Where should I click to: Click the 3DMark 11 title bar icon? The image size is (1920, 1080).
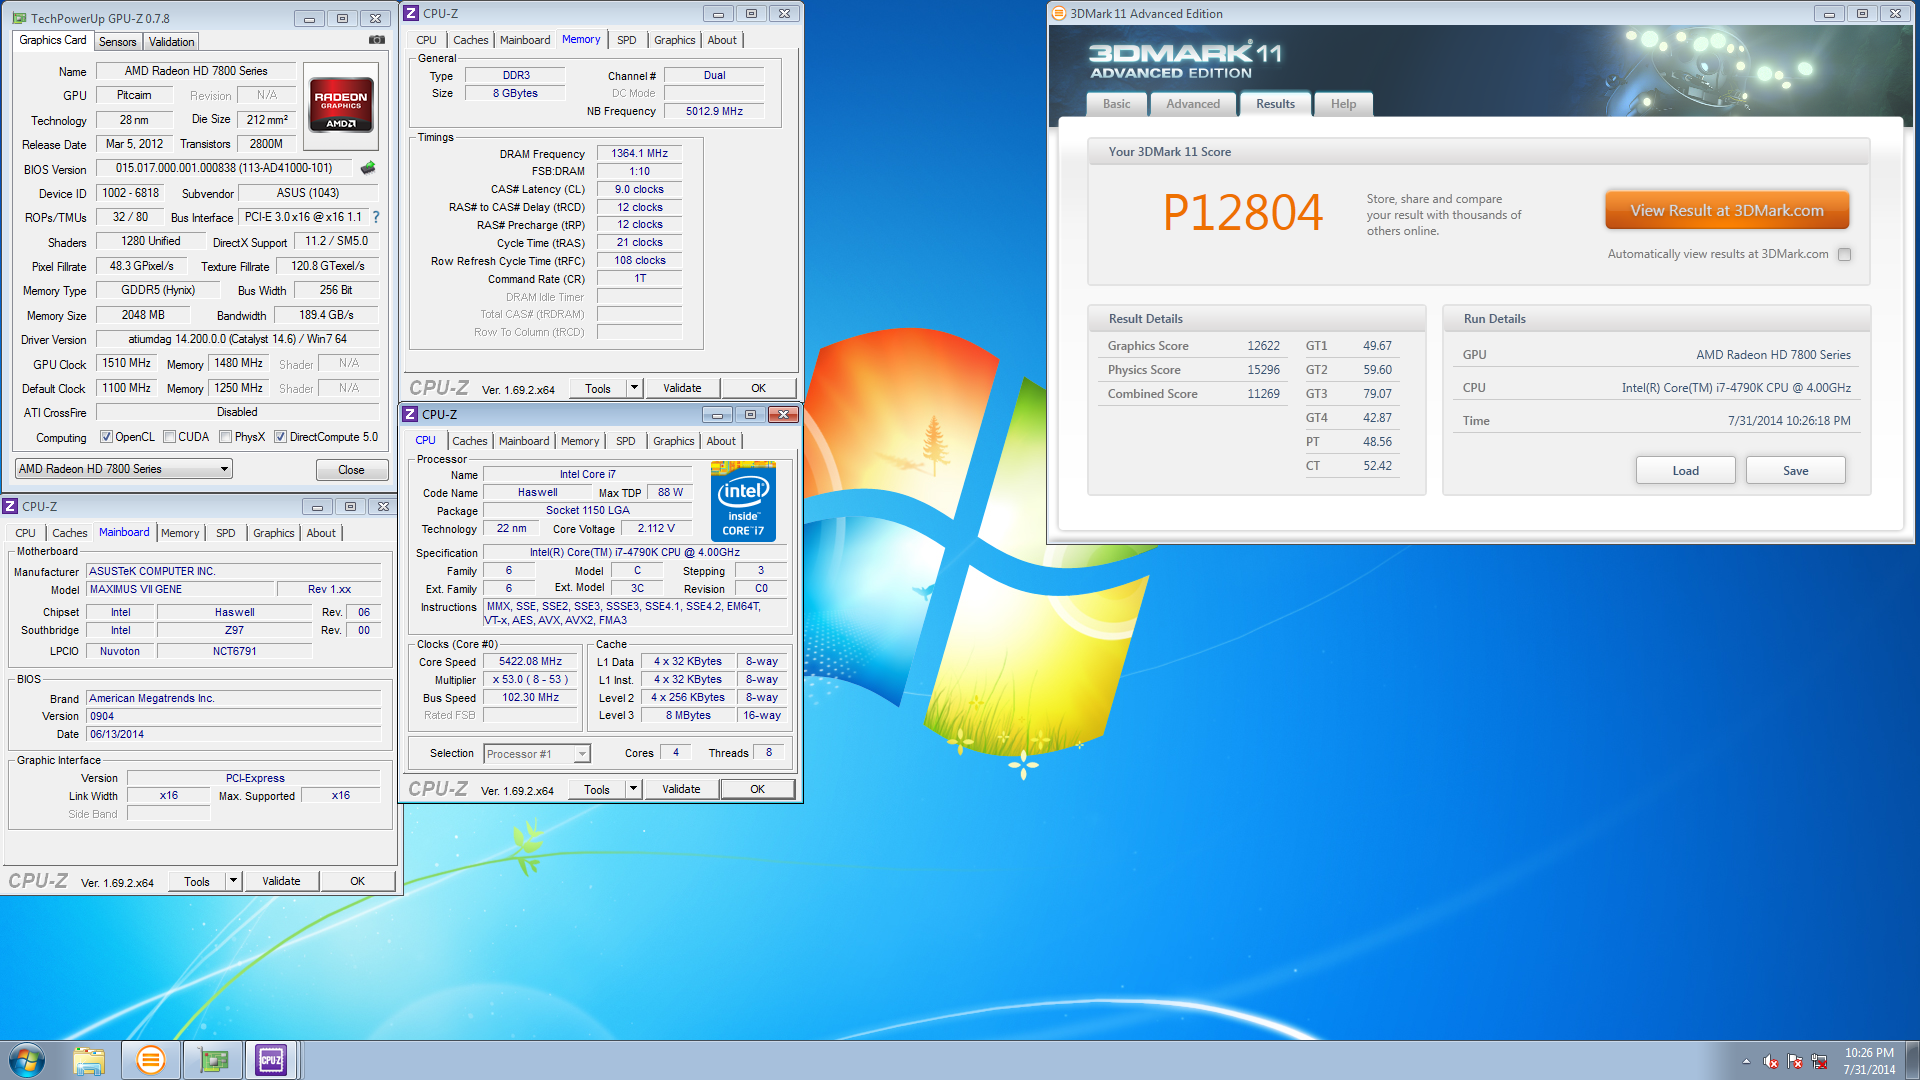(x=1059, y=13)
